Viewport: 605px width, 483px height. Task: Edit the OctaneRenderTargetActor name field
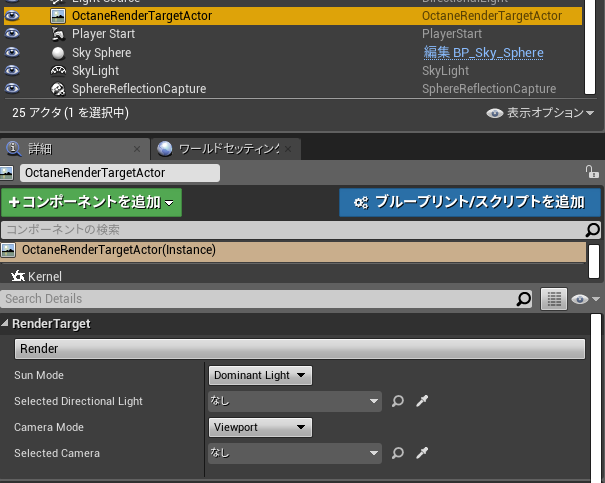(x=120, y=173)
